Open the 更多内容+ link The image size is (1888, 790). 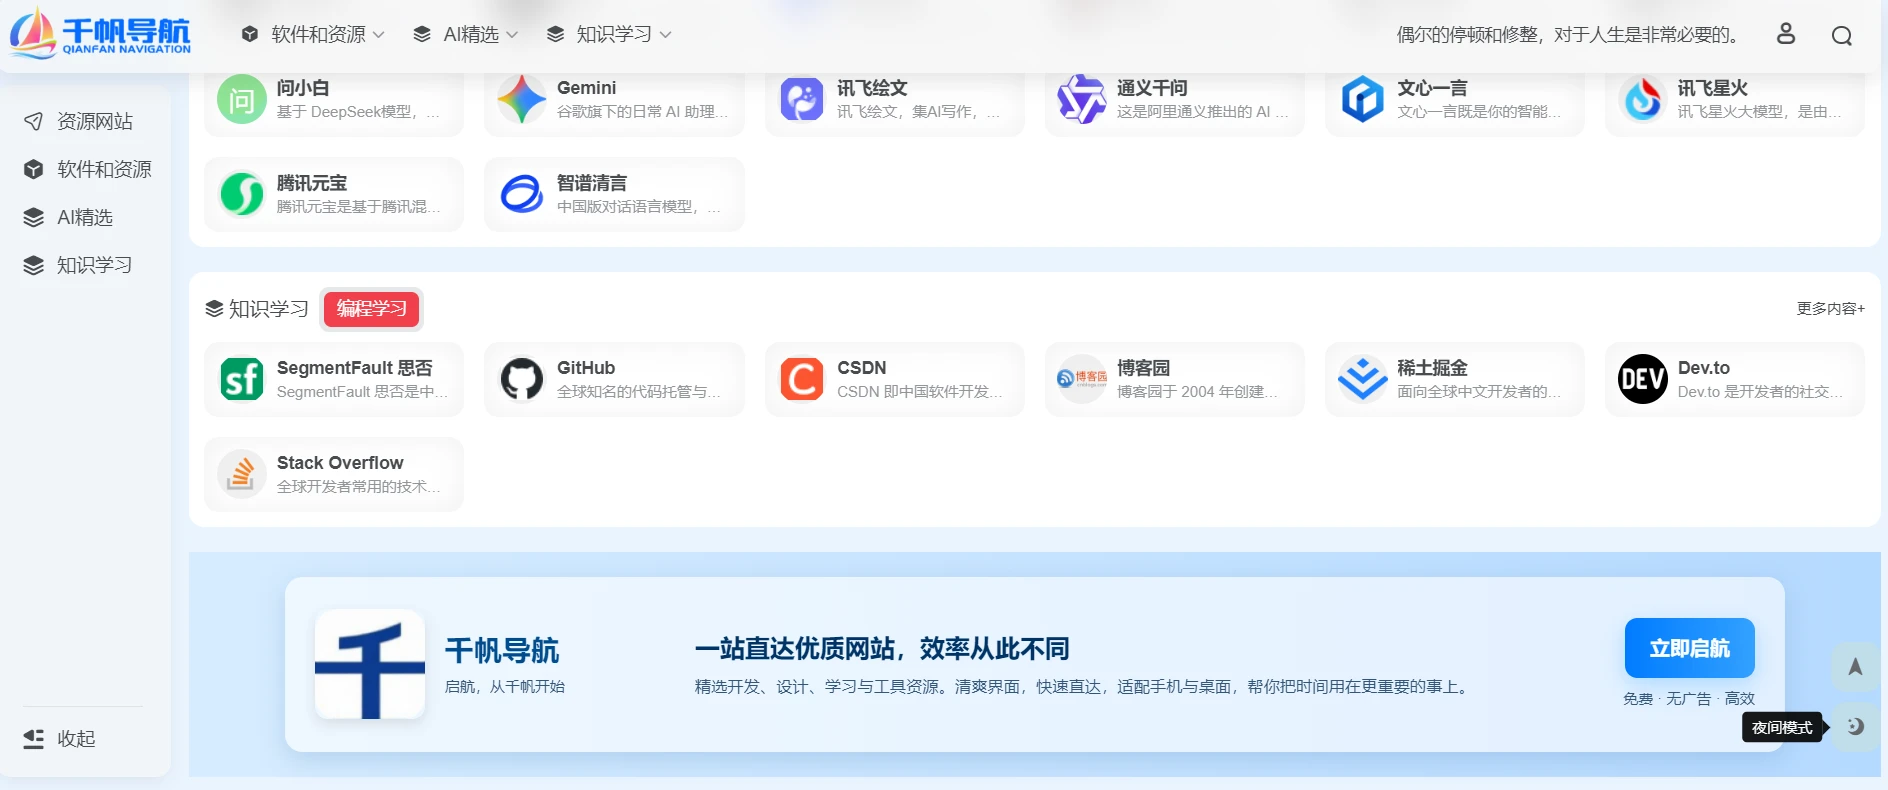1830,309
